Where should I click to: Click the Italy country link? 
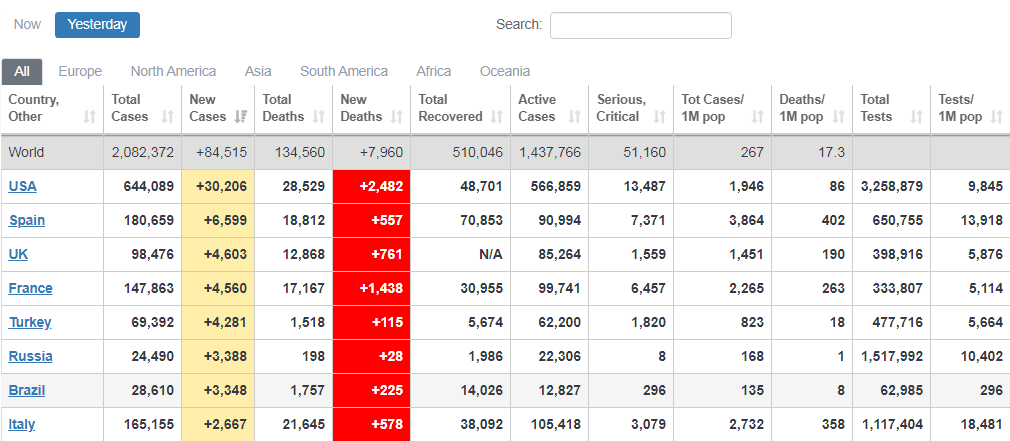[x=22, y=424]
